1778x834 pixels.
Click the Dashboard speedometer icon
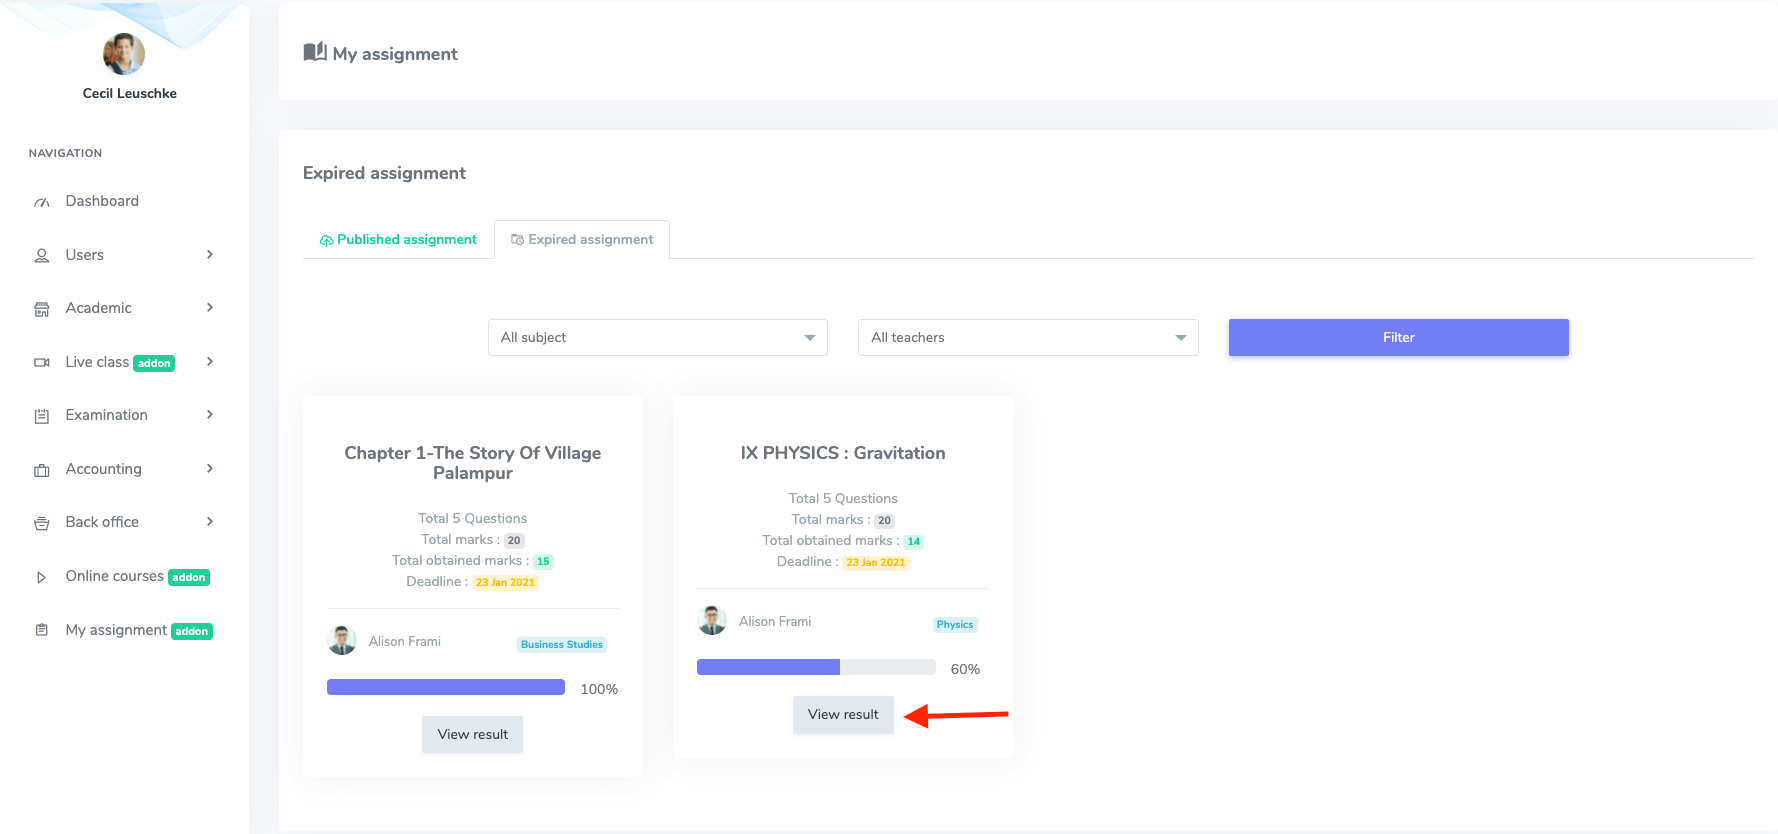click(42, 202)
